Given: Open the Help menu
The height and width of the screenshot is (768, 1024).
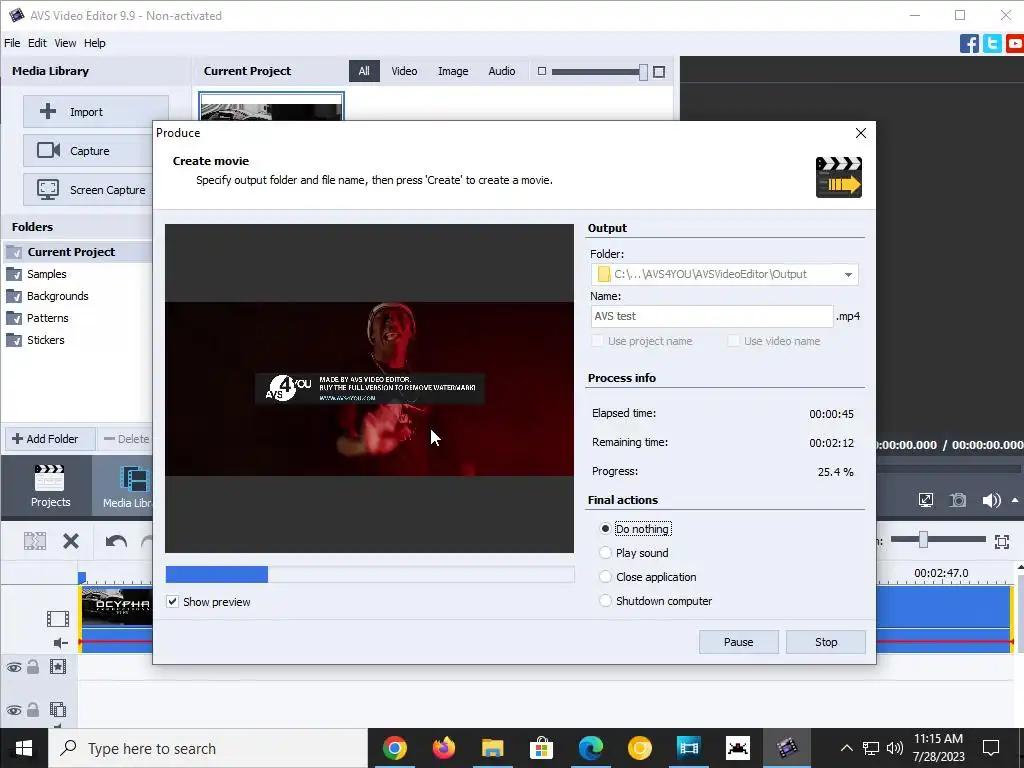Looking at the screenshot, I should (95, 43).
